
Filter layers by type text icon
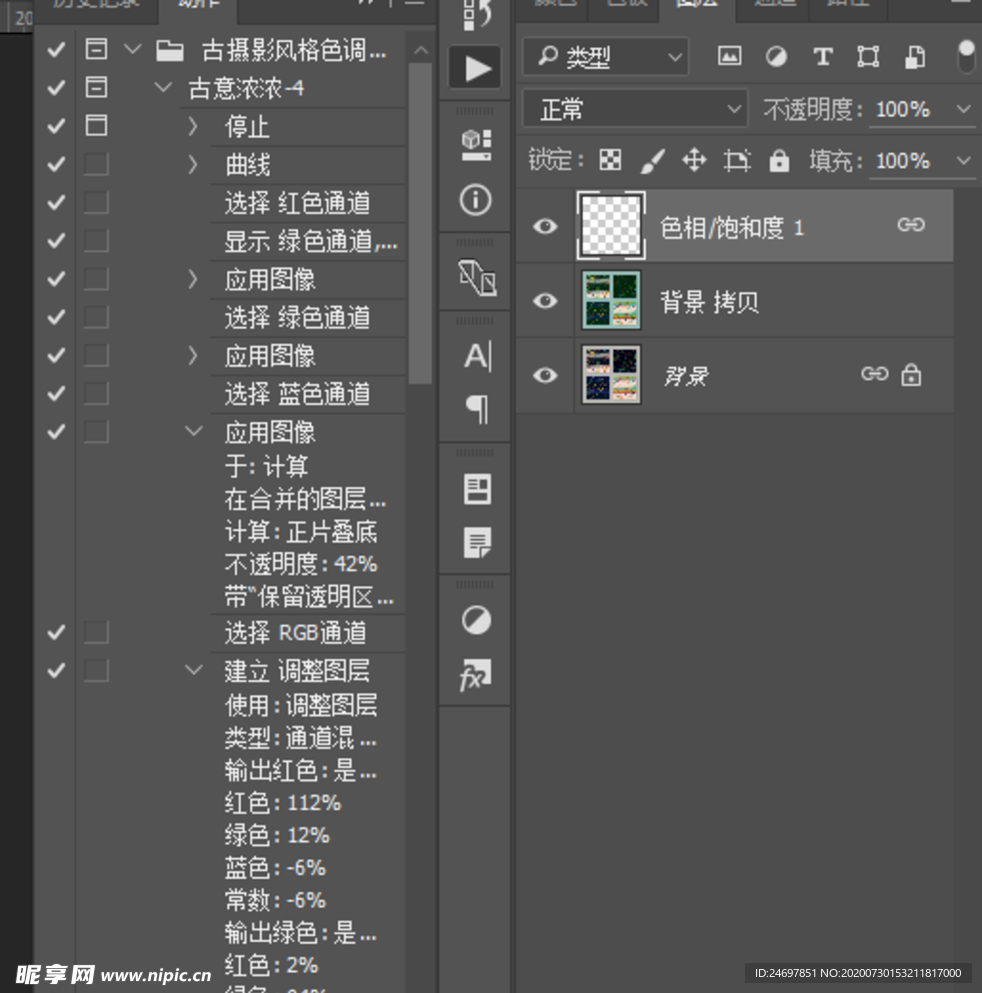tap(822, 57)
